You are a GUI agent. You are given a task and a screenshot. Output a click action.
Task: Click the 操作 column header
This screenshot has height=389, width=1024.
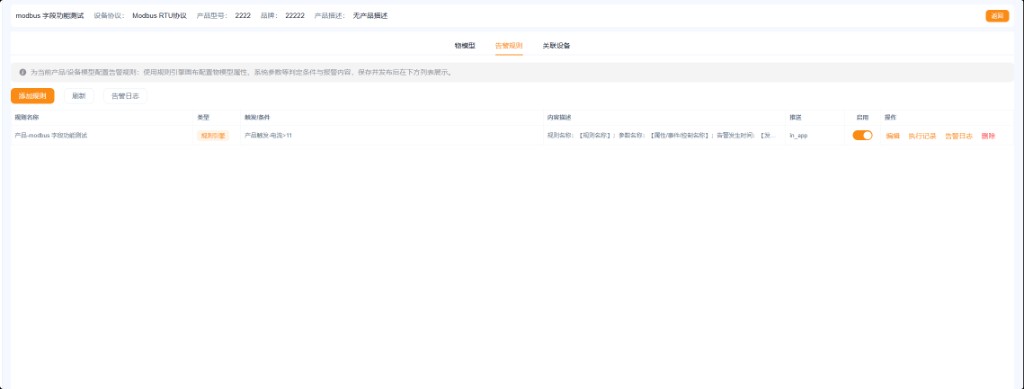(x=891, y=117)
